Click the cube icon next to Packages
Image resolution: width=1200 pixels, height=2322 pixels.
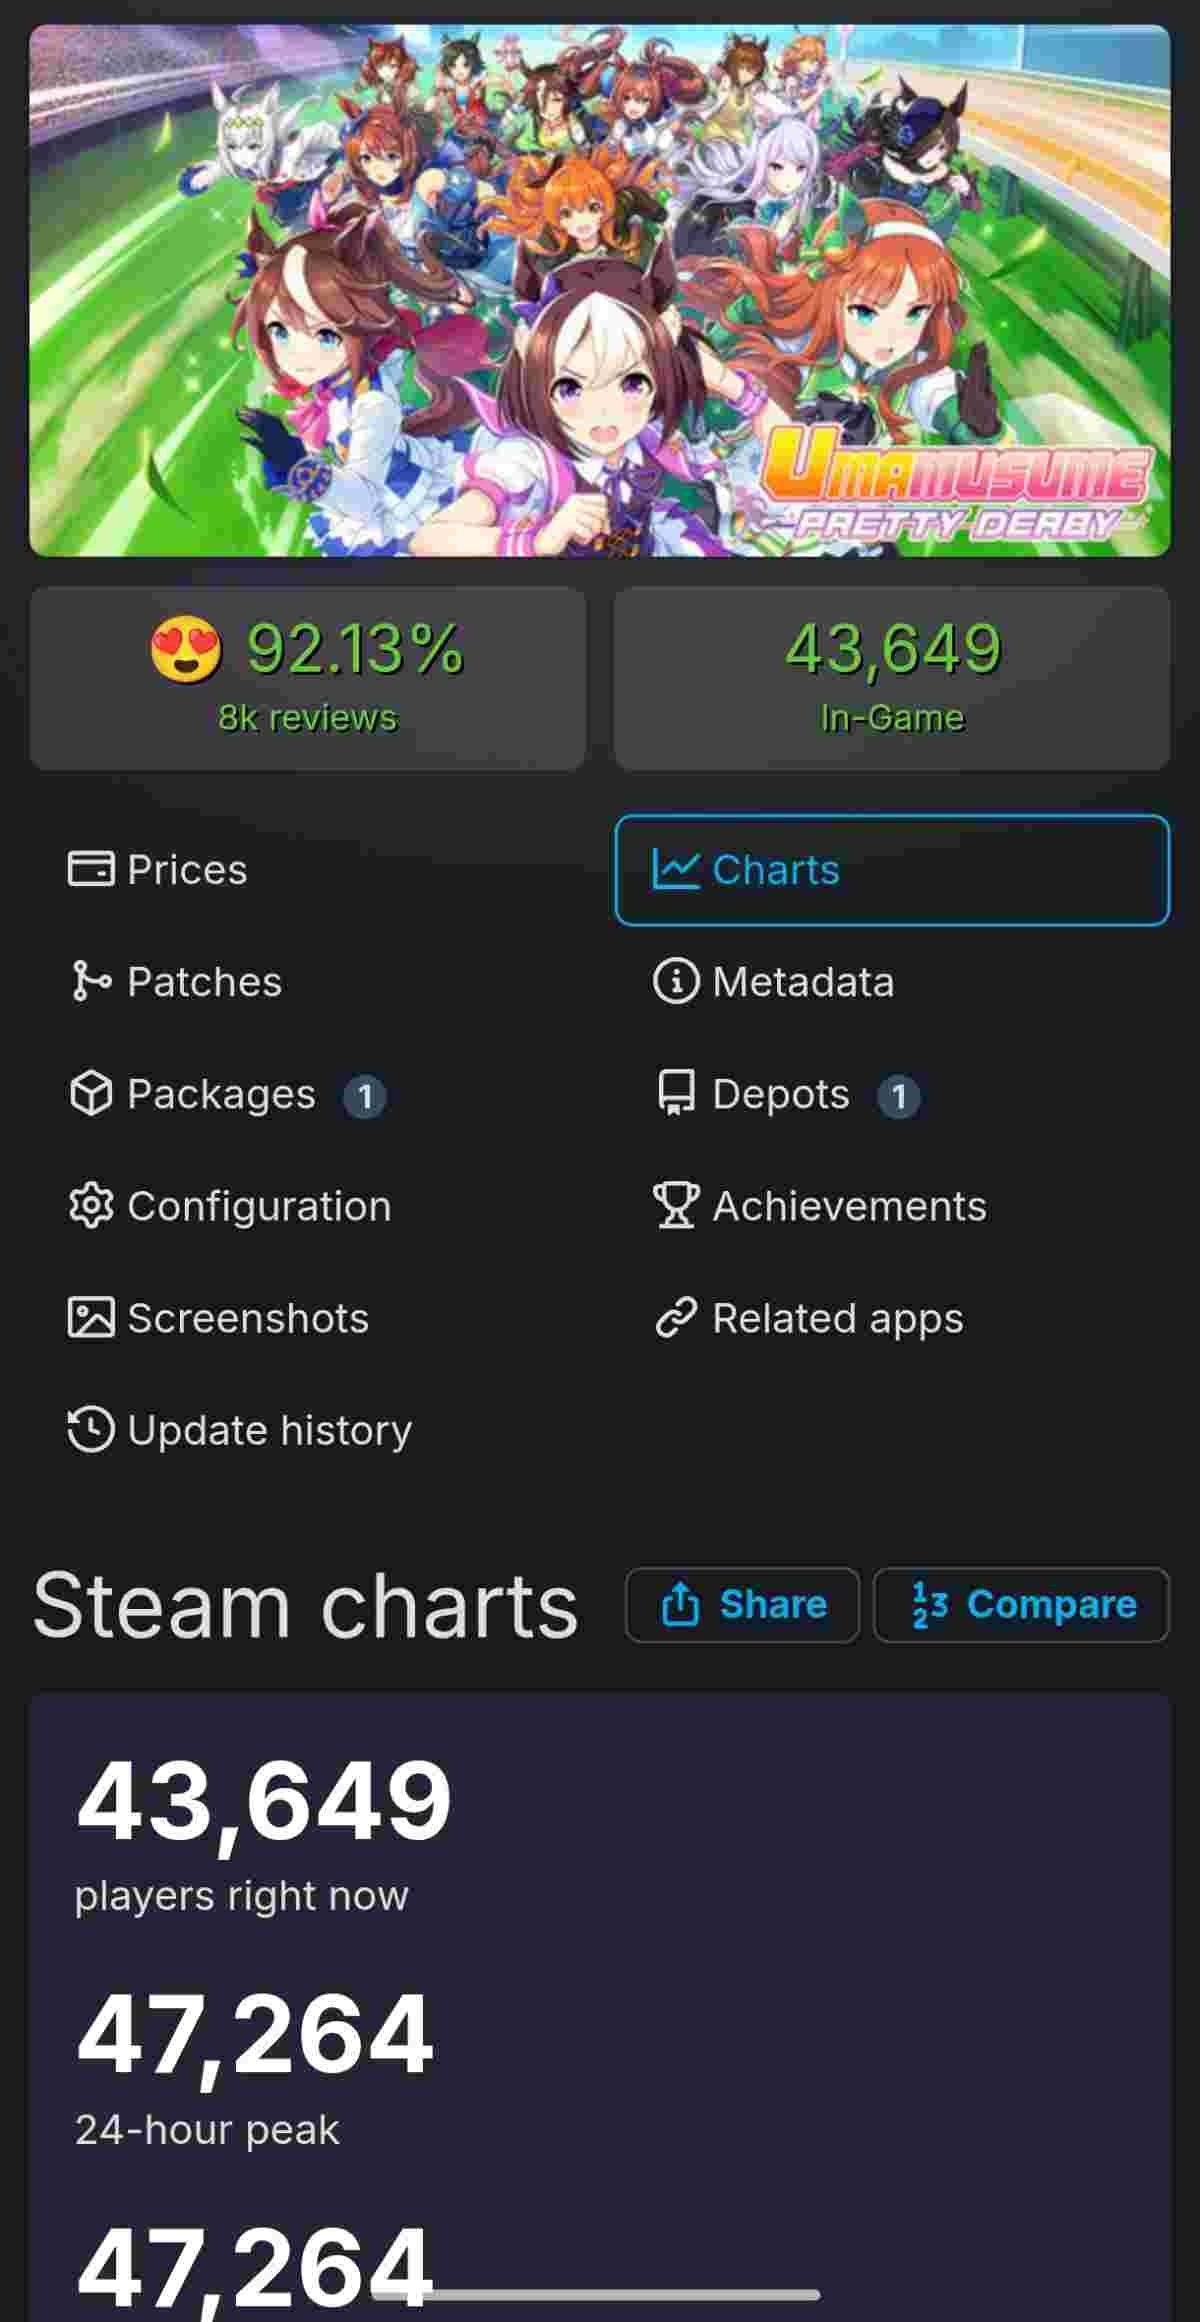[91, 1093]
